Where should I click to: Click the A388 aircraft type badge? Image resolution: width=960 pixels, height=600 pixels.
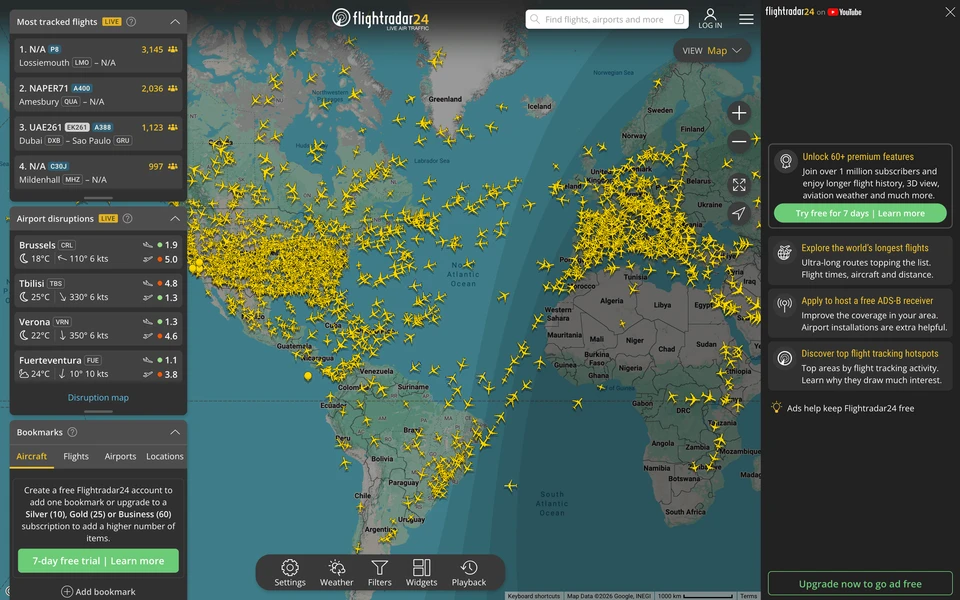(102, 127)
